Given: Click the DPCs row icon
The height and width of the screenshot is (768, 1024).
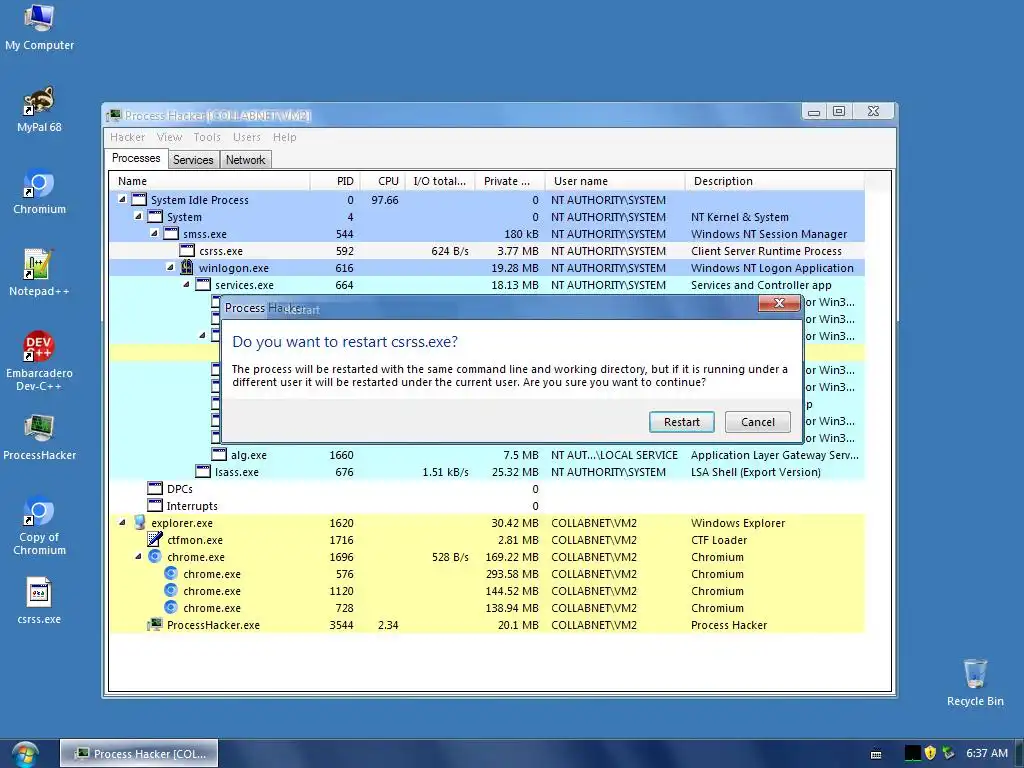Looking at the screenshot, I should coord(155,488).
